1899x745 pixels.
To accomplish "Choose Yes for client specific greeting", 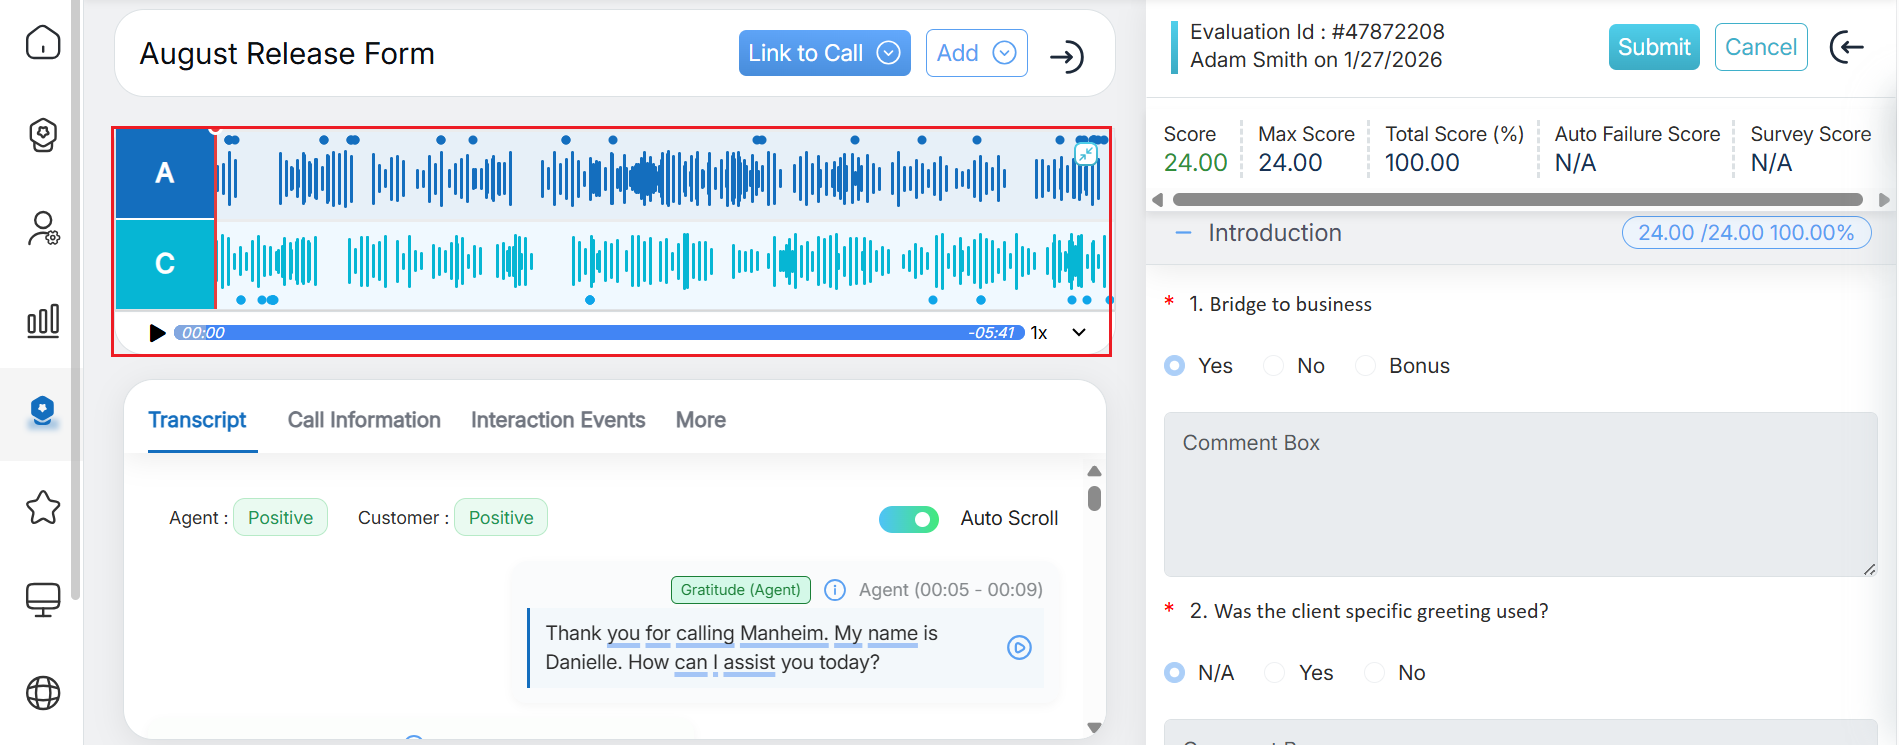I will pos(1275,673).
